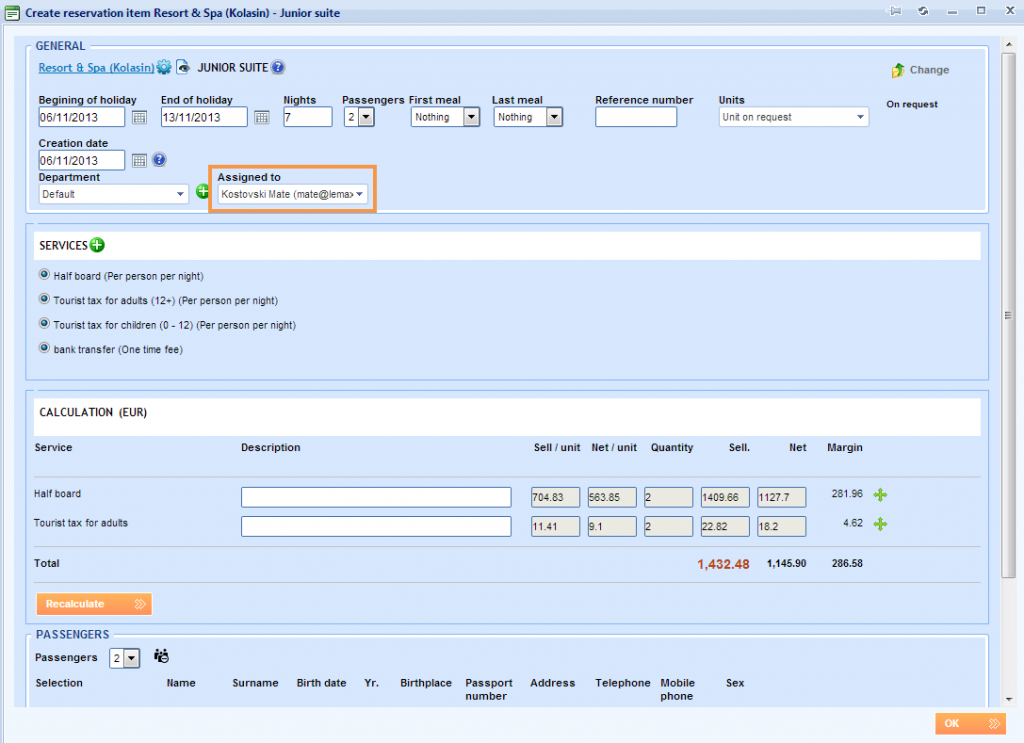Open calendar picker for Begining of holiday
1024x743 pixels.
pyautogui.click(x=140, y=118)
